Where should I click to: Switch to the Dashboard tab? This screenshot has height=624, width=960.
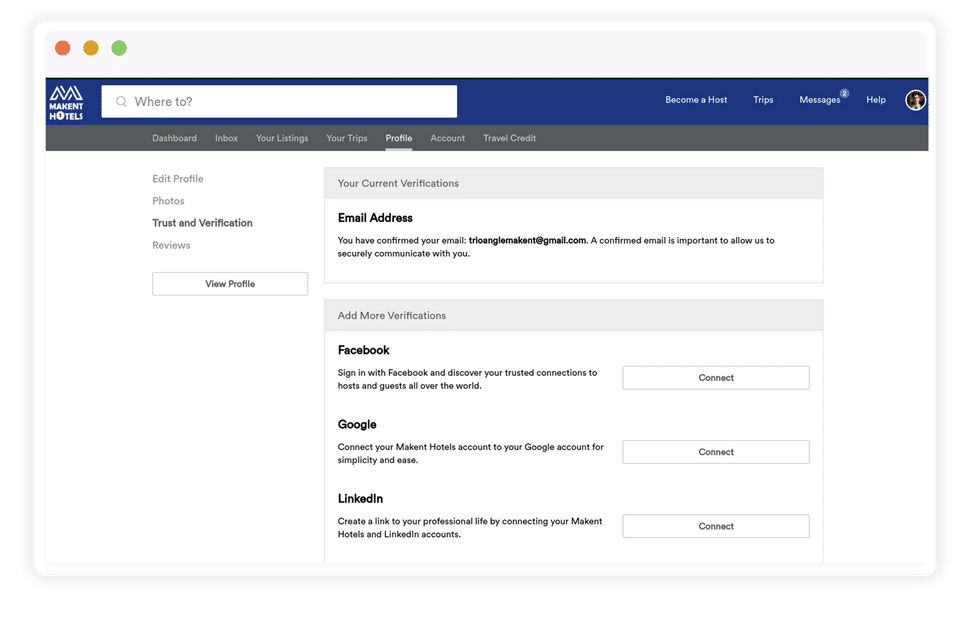tap(174, 138)
